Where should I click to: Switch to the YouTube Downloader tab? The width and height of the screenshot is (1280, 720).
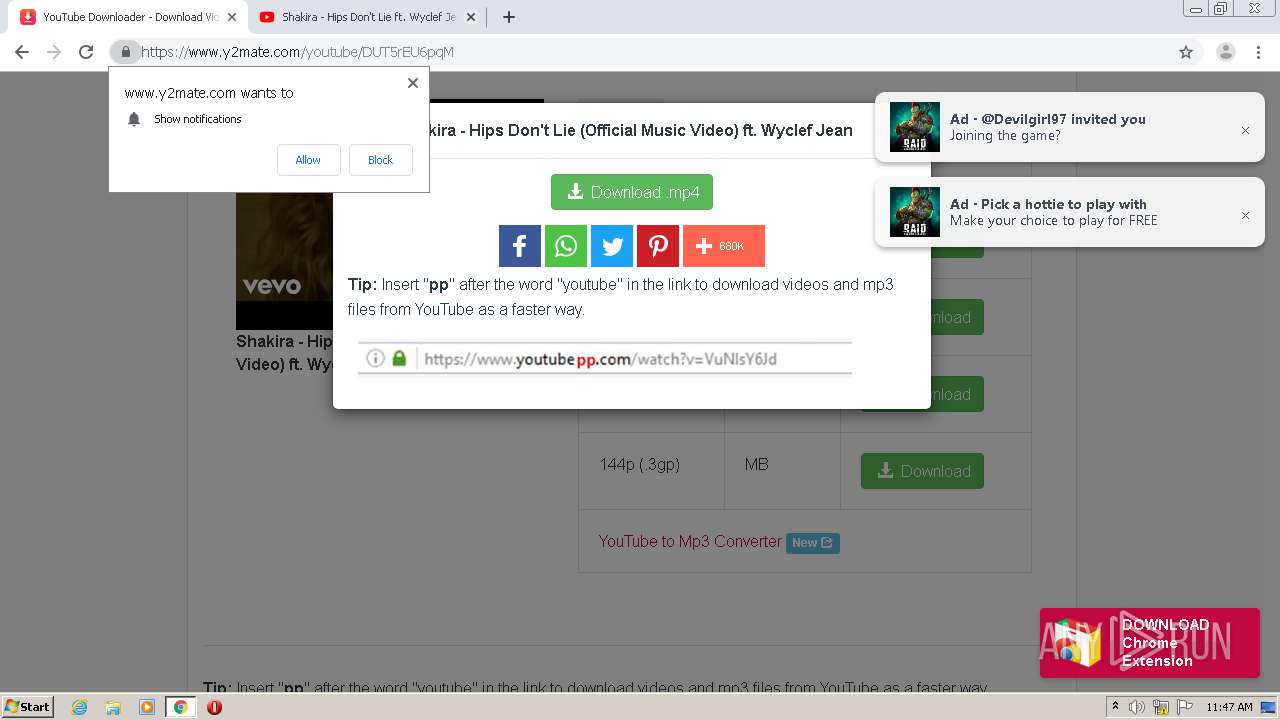tap(130, 17)
